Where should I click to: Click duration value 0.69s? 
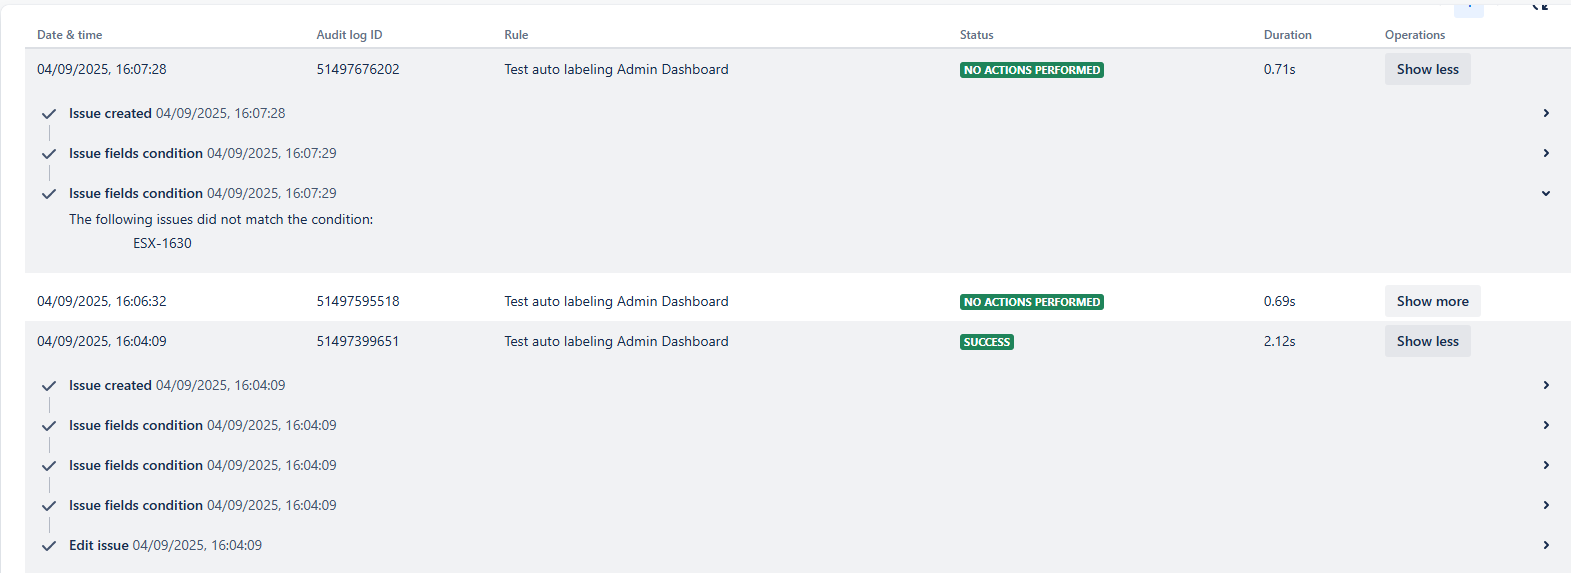coord(1279,301)
